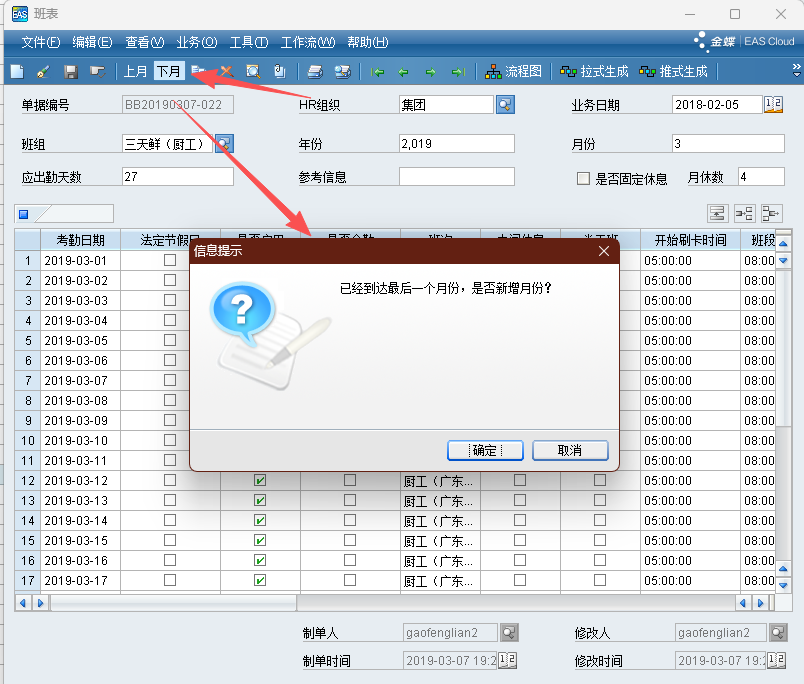Click the 拉式生成 toolbar button
Viewport: 804px width, 684px height.
click(595, 72)
